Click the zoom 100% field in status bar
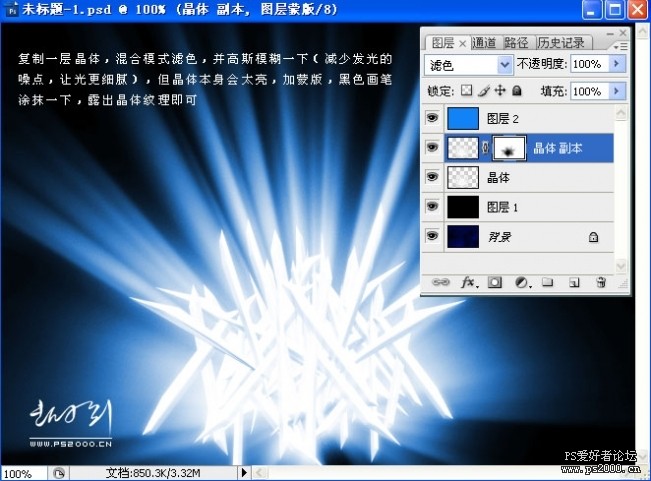 tap(23, 474)
